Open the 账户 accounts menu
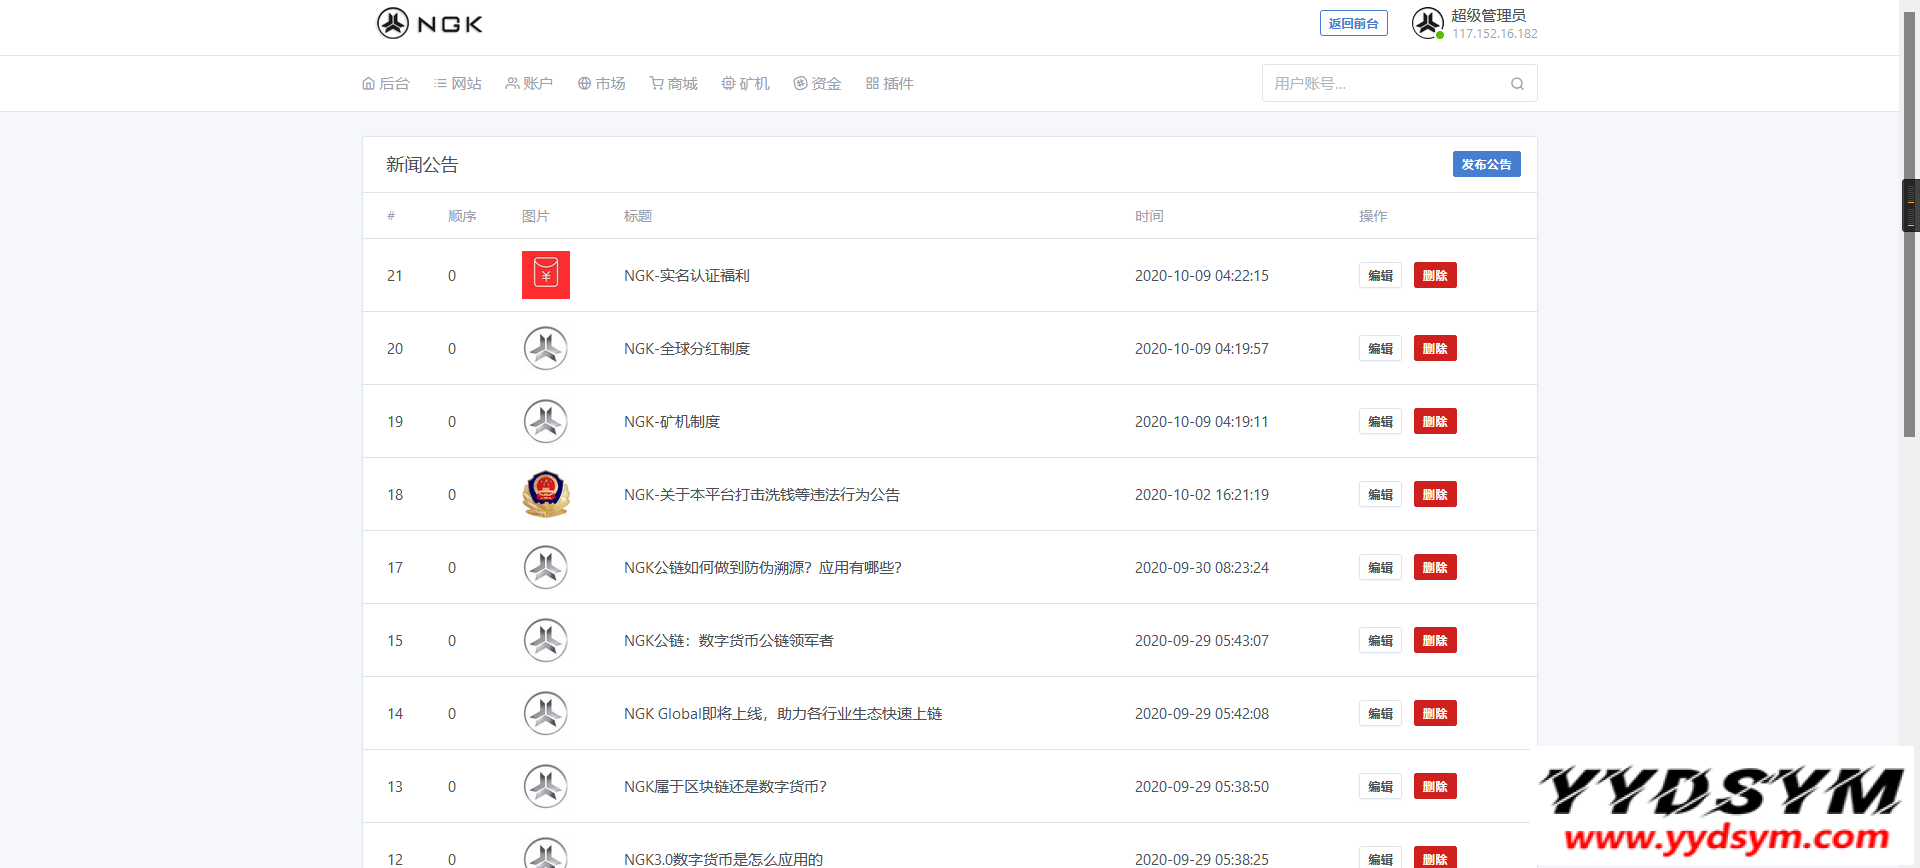1920x868 pixels. [529, 84]
